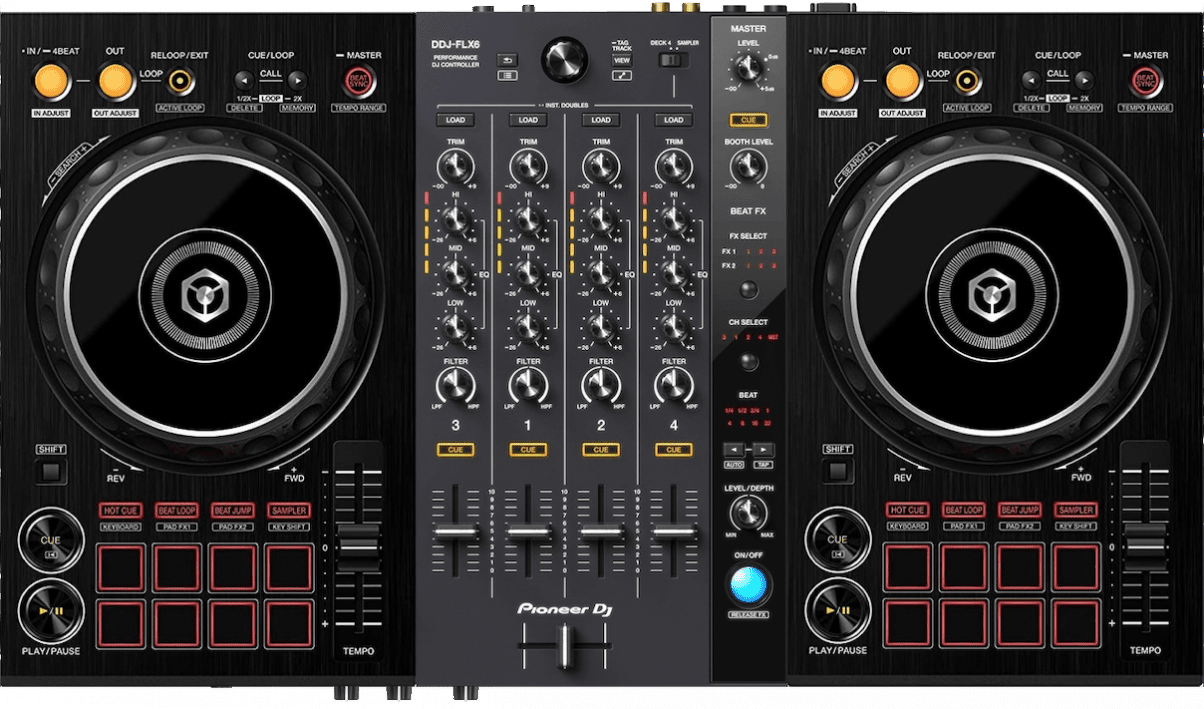Viewport: 1204px width, 709px height.
Task: Click the left deck RELOOP/EXIT button
Action: (181, 80)
